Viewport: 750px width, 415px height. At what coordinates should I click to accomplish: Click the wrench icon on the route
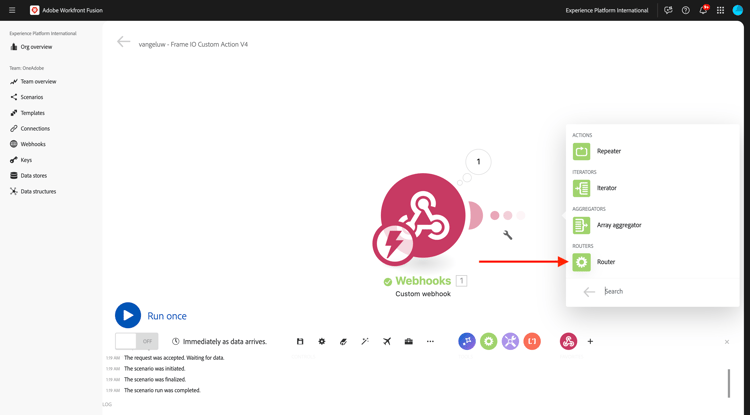tap(507, 235)
